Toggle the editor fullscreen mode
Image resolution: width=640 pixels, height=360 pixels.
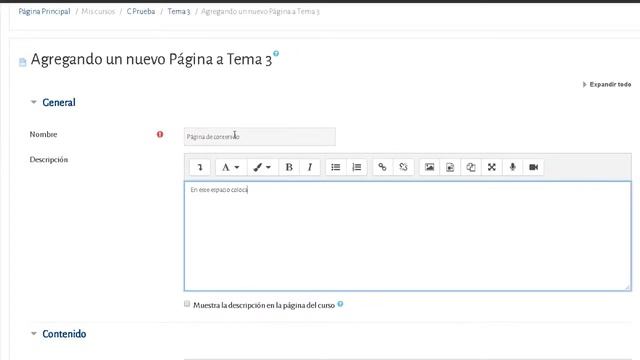[x=491, y=167]
